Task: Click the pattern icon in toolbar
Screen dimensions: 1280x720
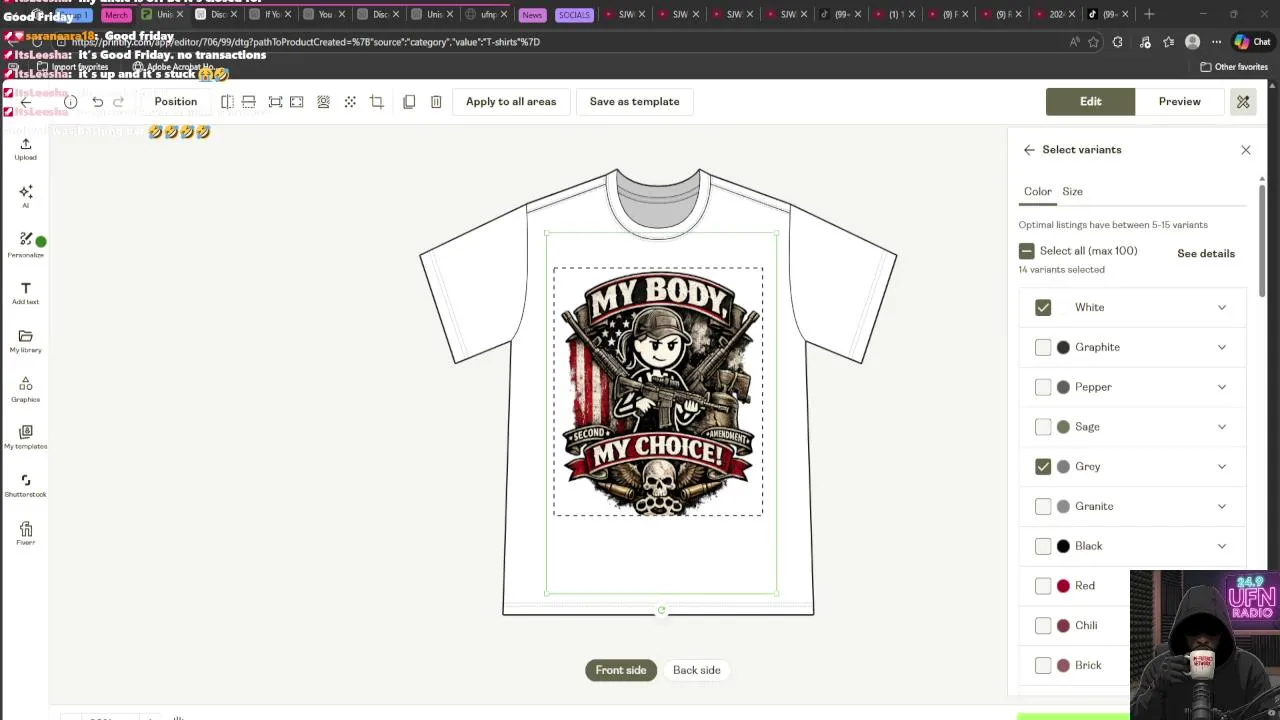Action: coord(350,102)
